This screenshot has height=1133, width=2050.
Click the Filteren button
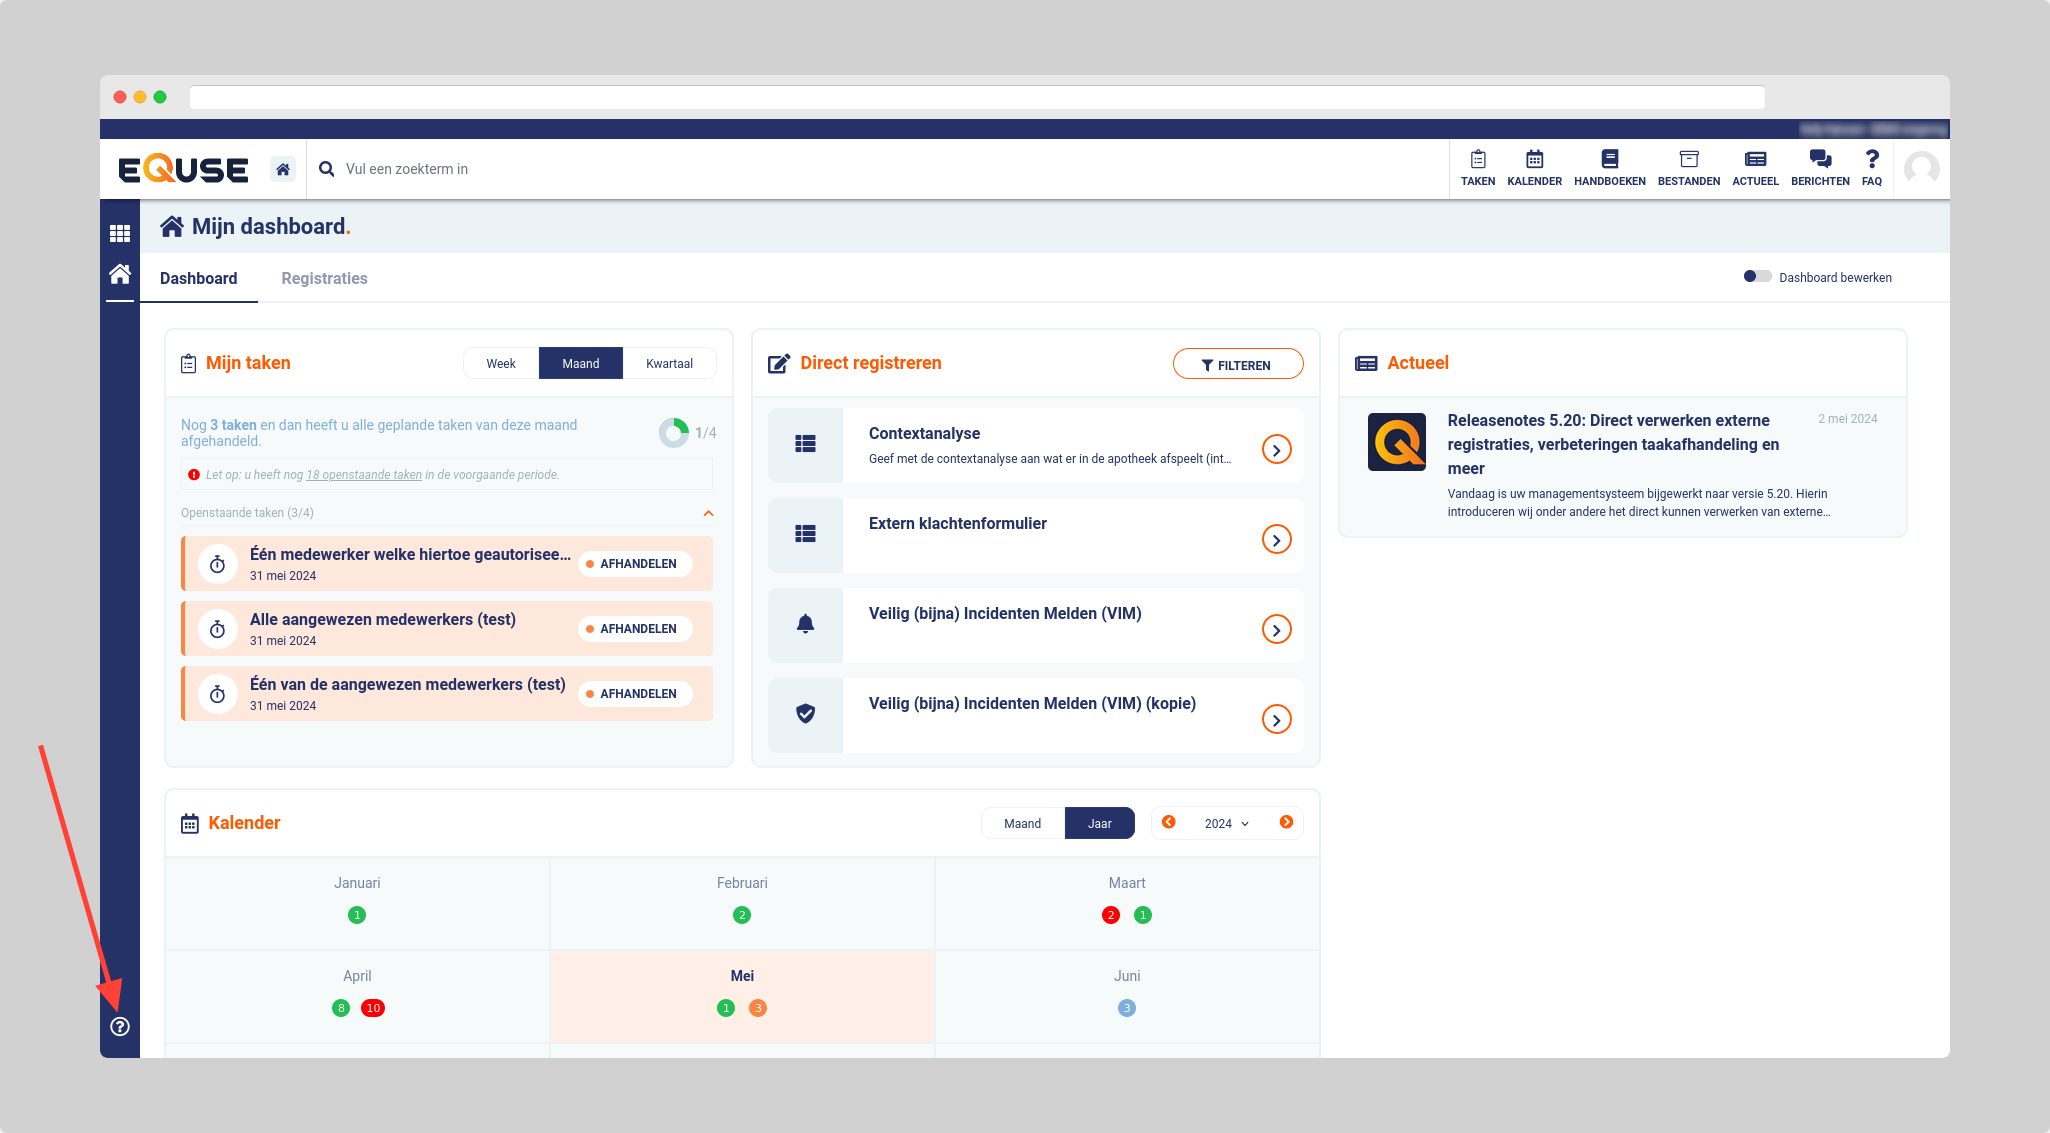click(1237, 365)
